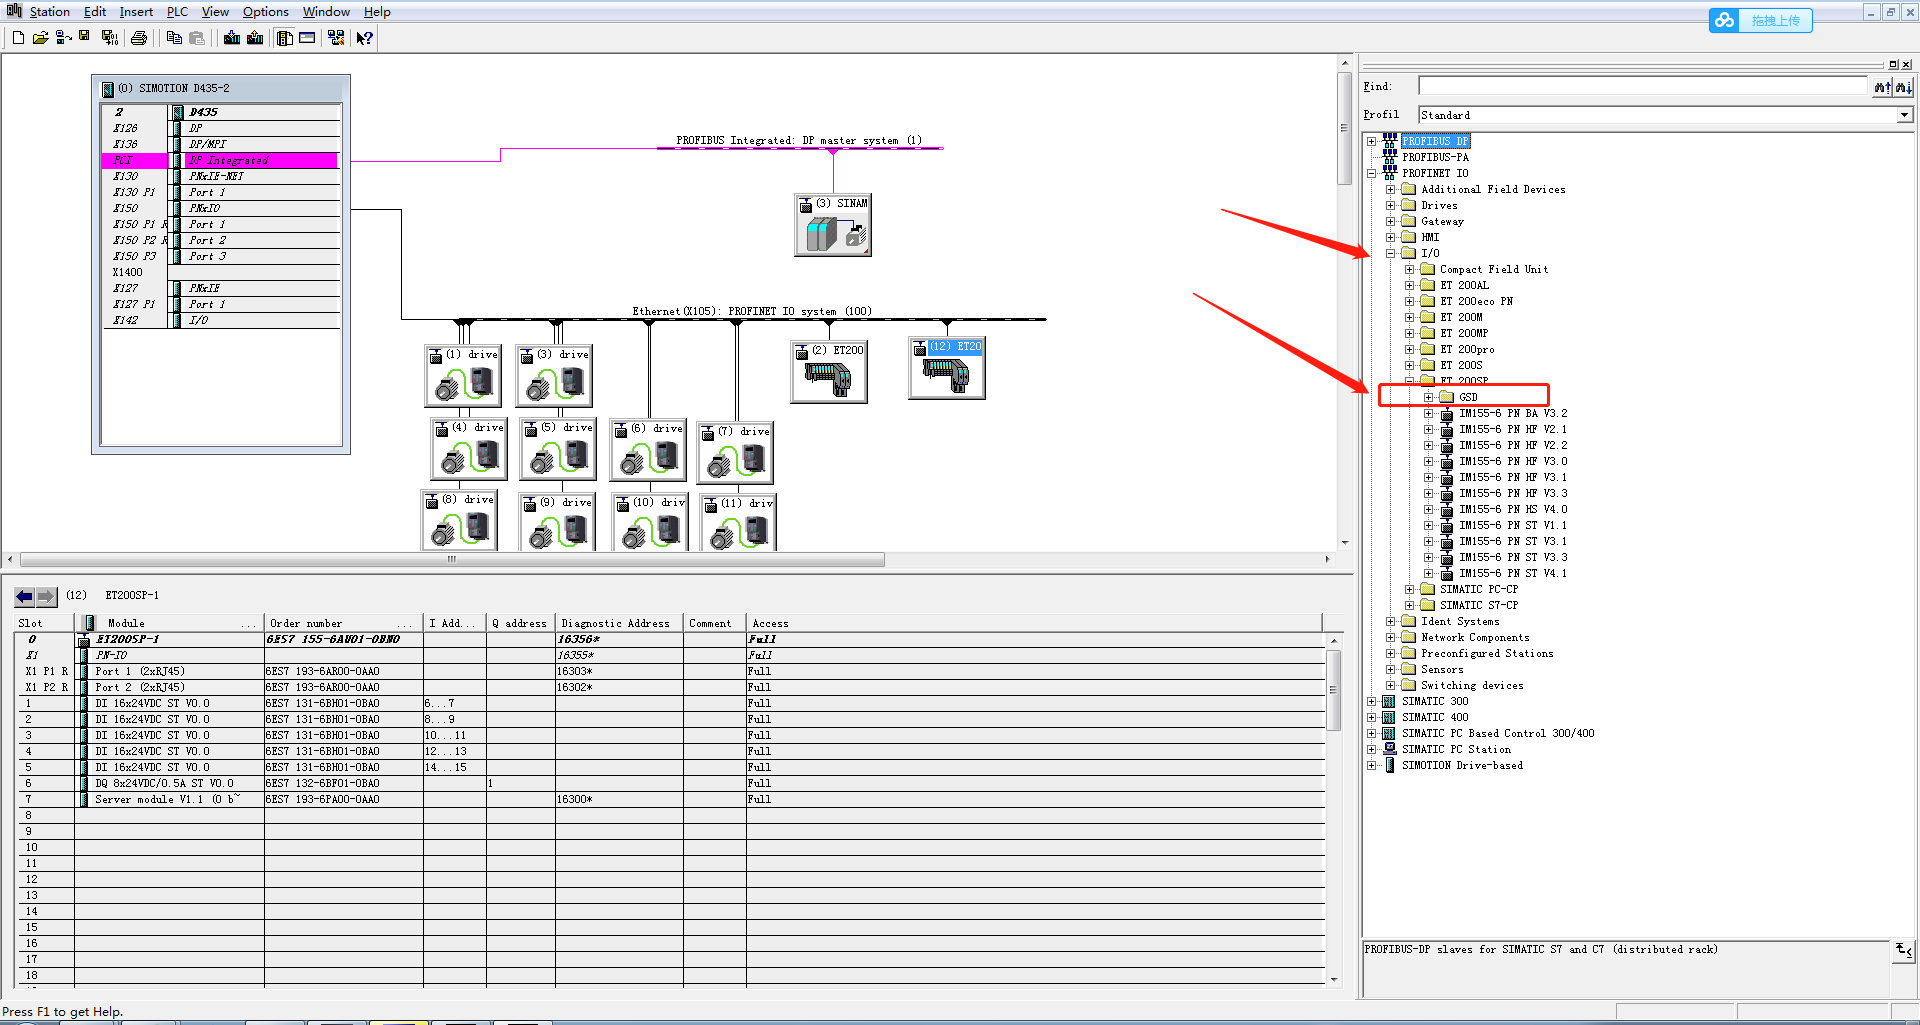Click the window-shaped icon right of Catalog
The image size is (1920, 1025).
[x=307, y=38]
